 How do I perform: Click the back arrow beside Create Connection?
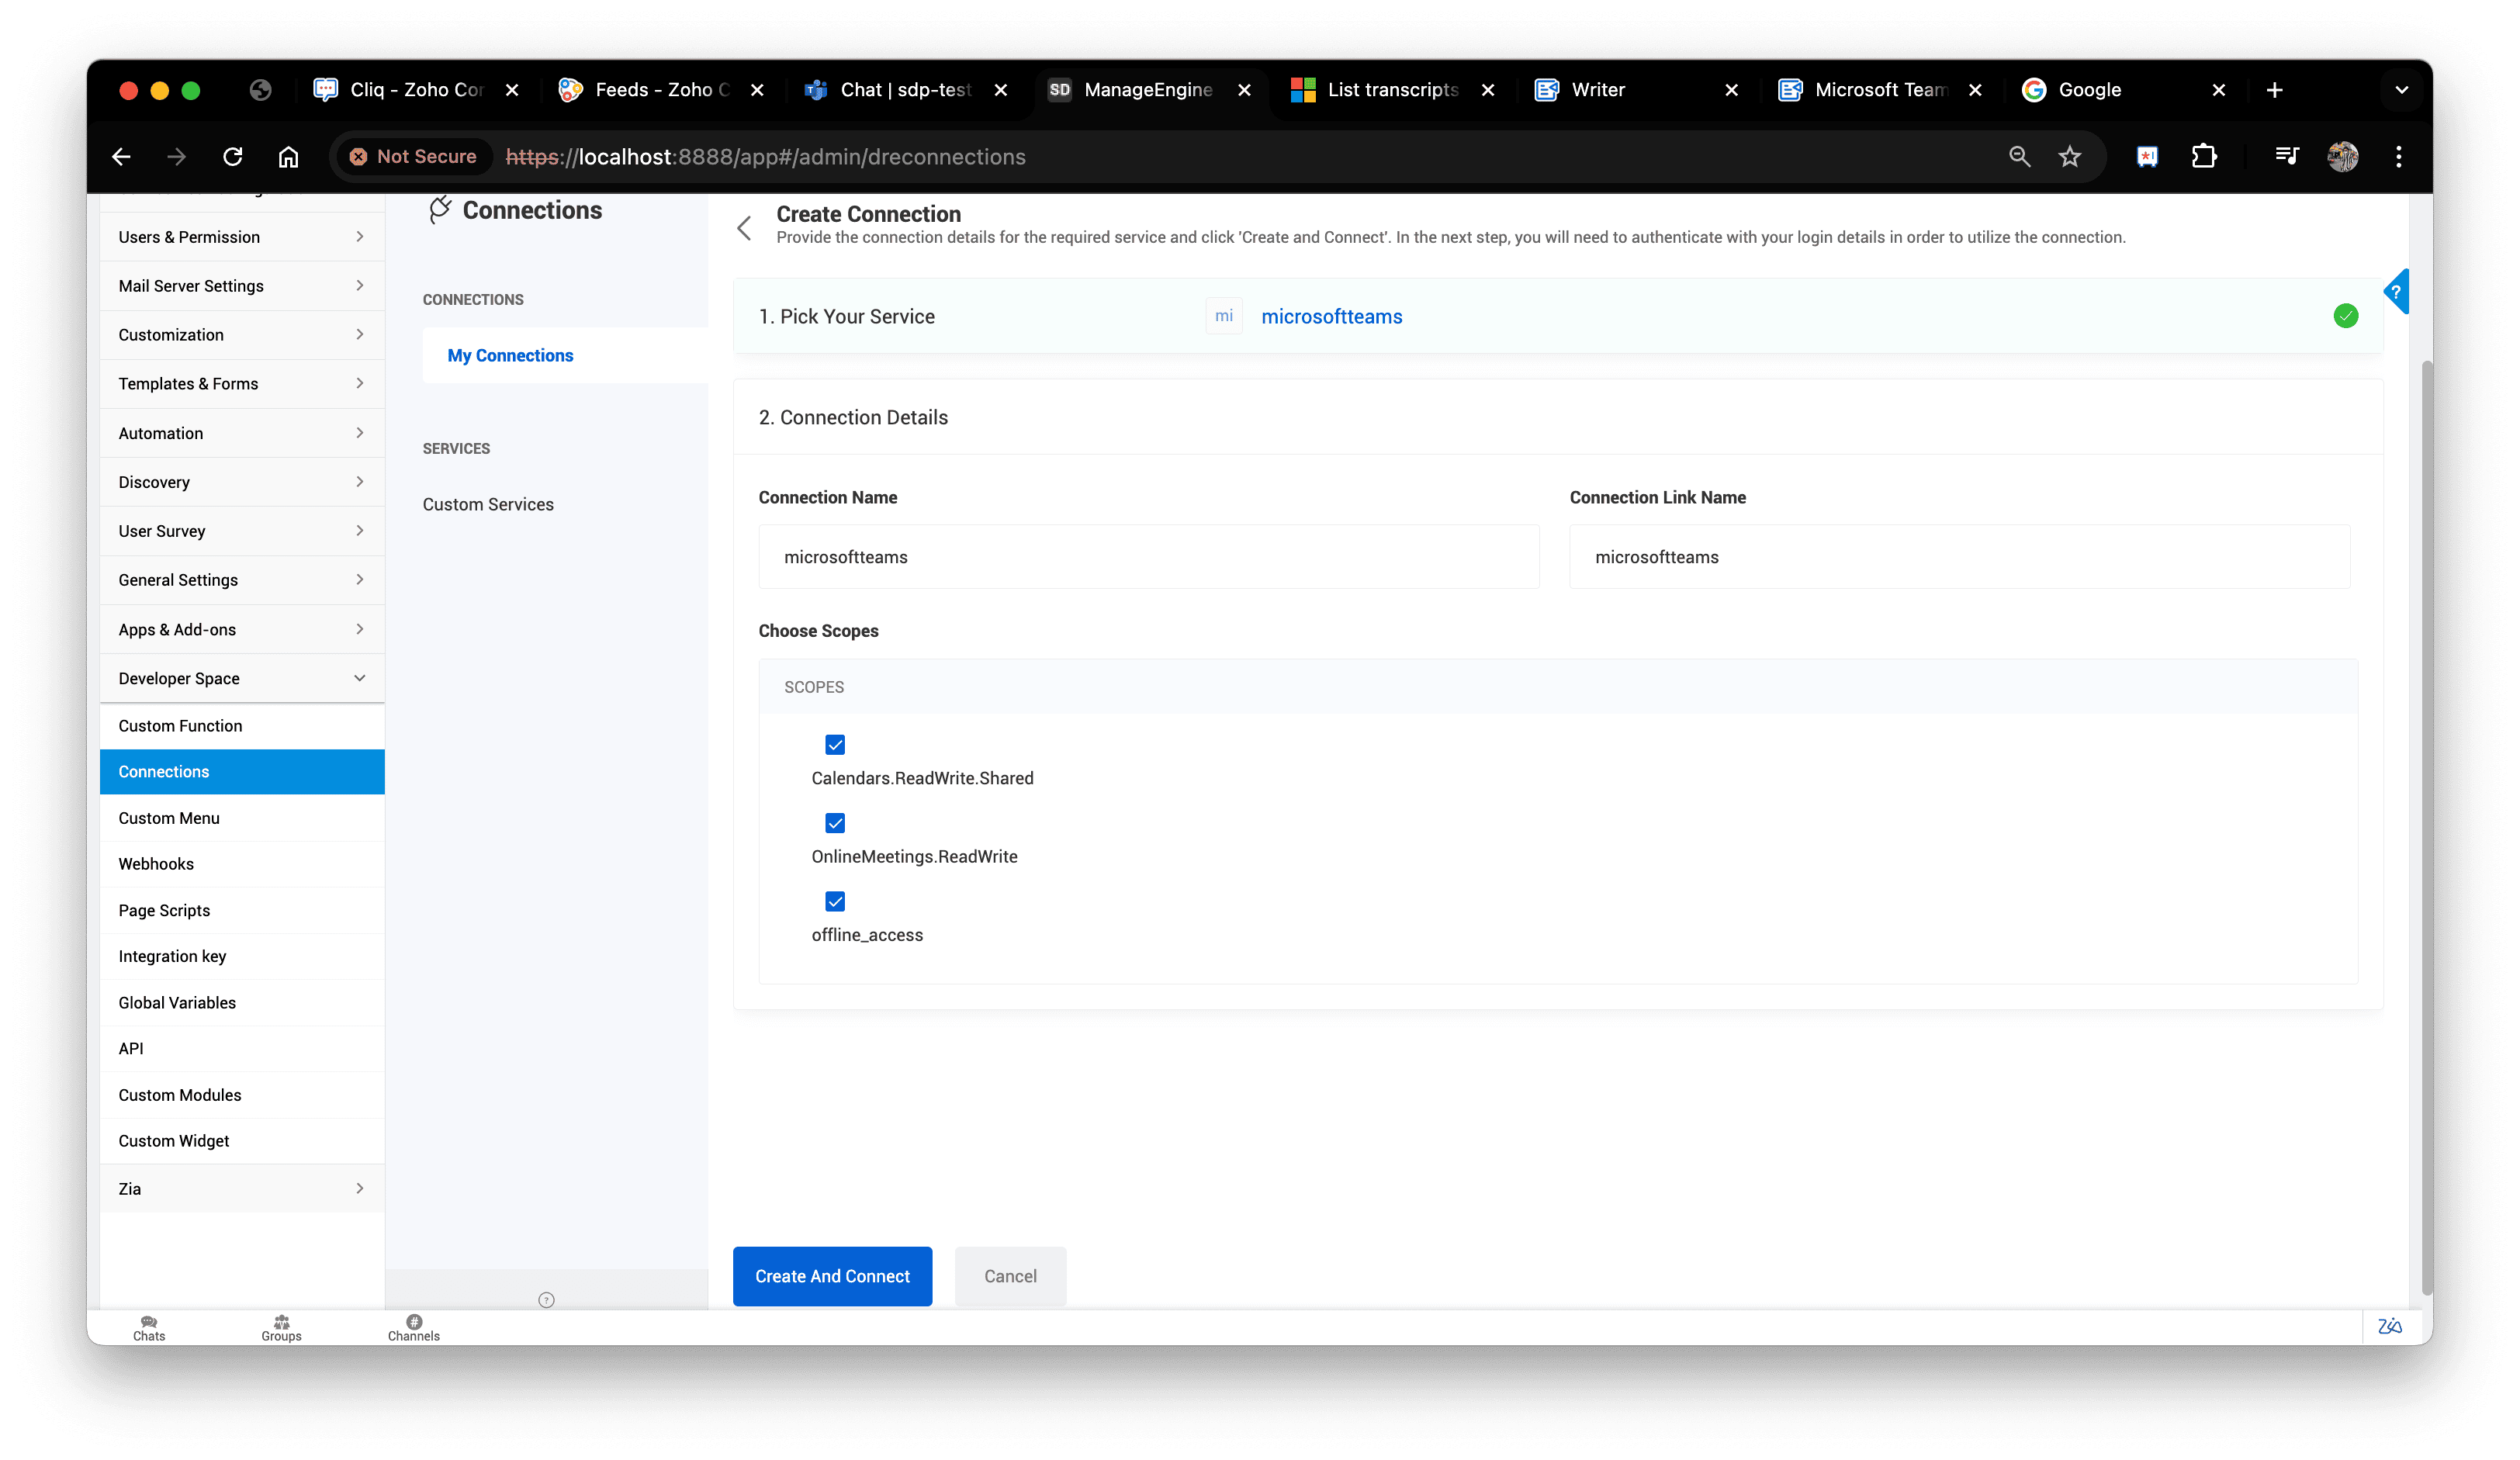pyautogui.click(x=744, y=228)
